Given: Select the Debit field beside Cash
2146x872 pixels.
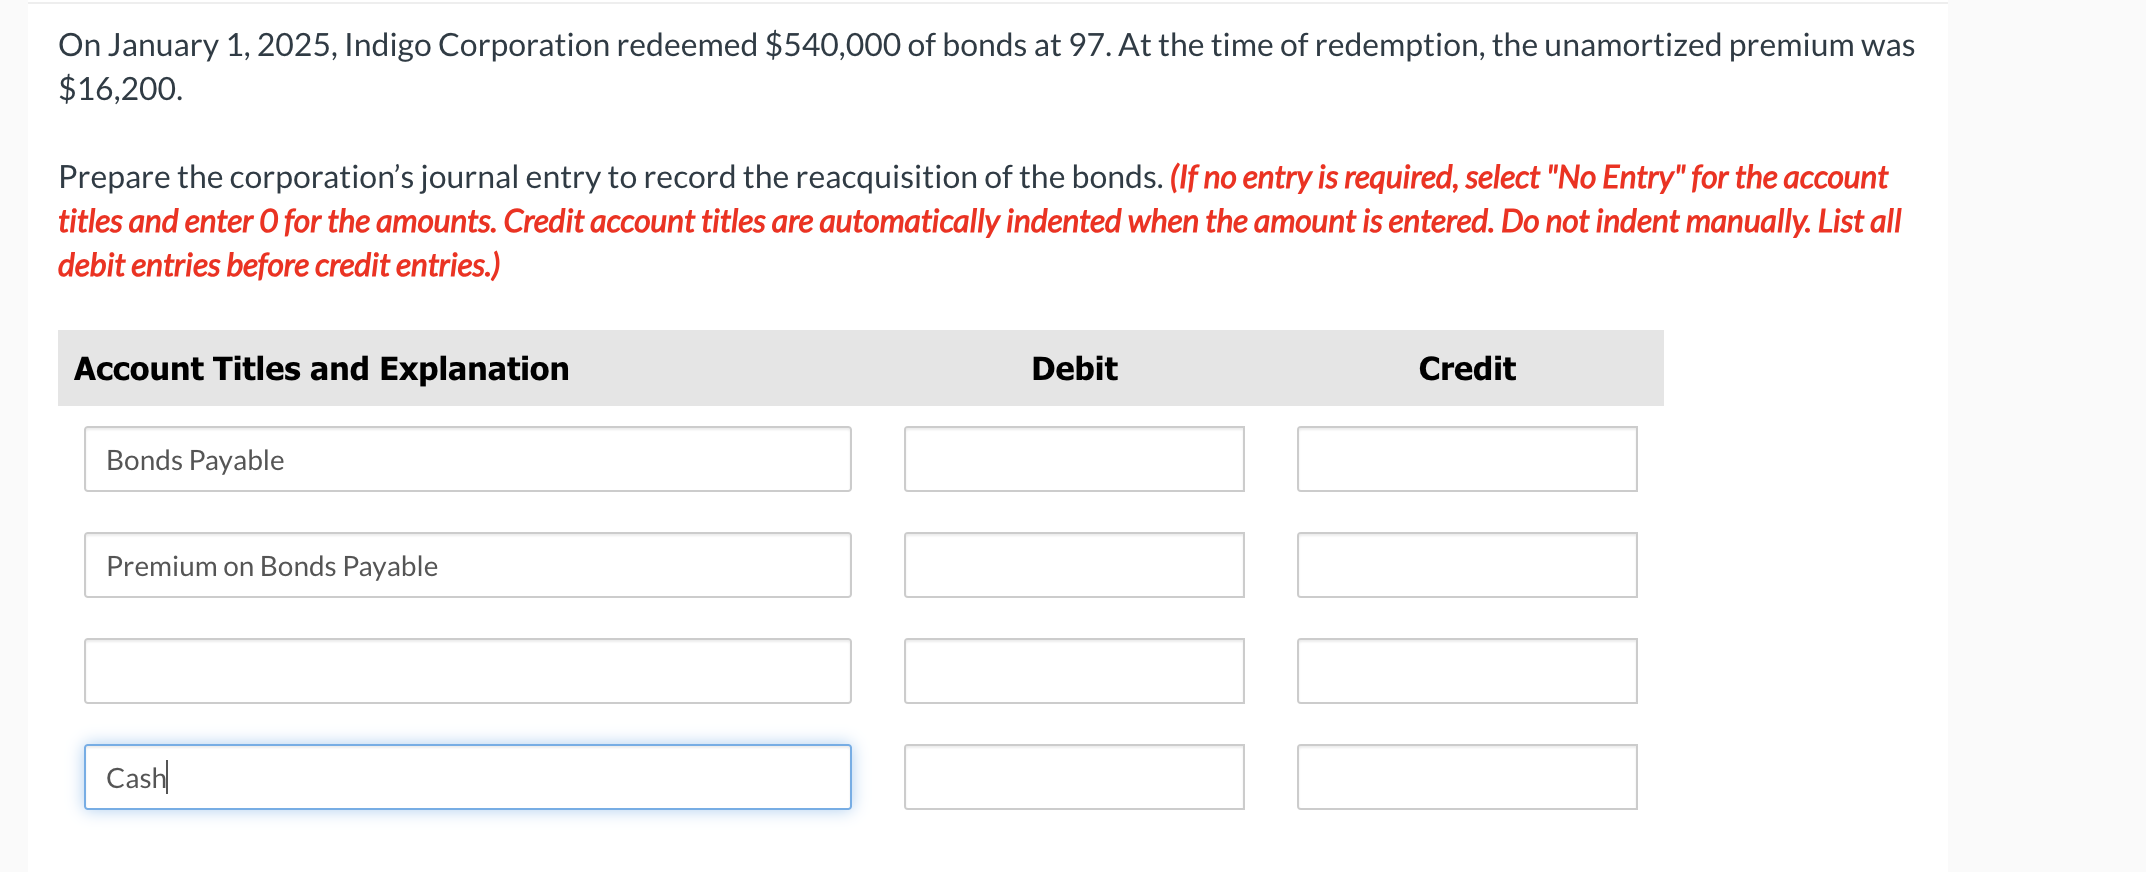Looking at the screenshot, I should click(x=1073, y=777).
